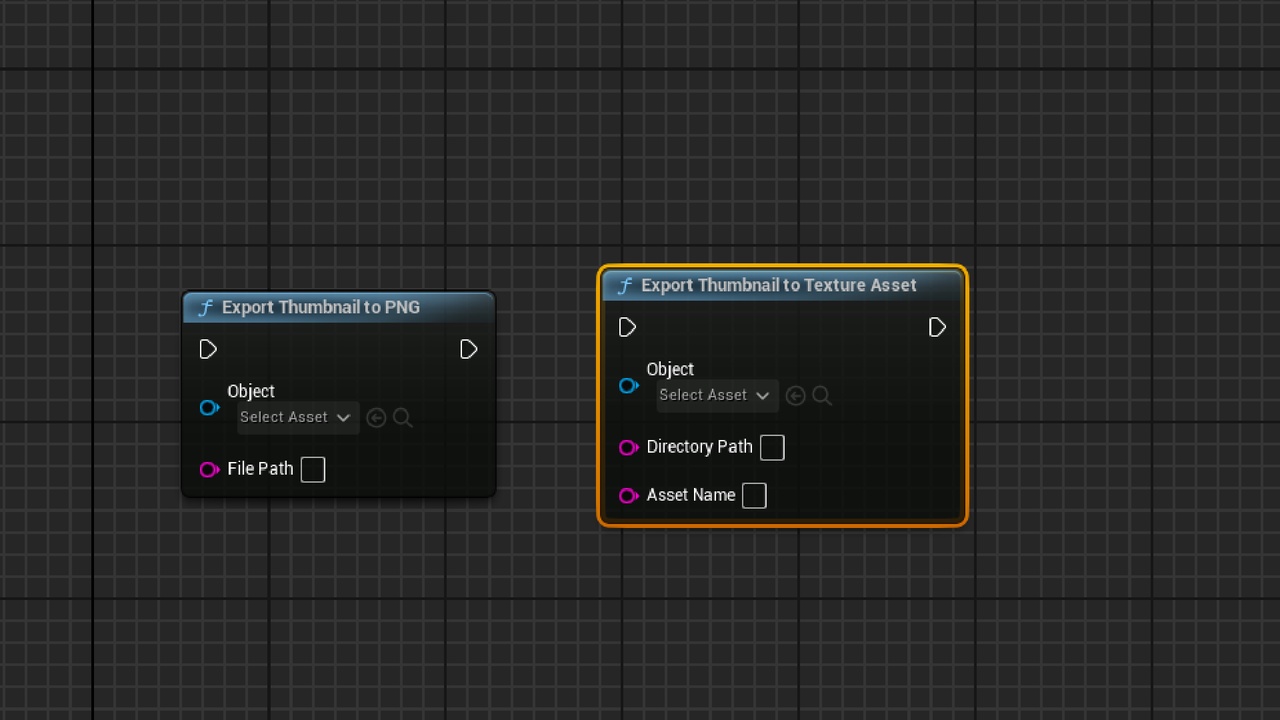
Task: Click the File Path string pin
Action: click(x=209, y=469)
